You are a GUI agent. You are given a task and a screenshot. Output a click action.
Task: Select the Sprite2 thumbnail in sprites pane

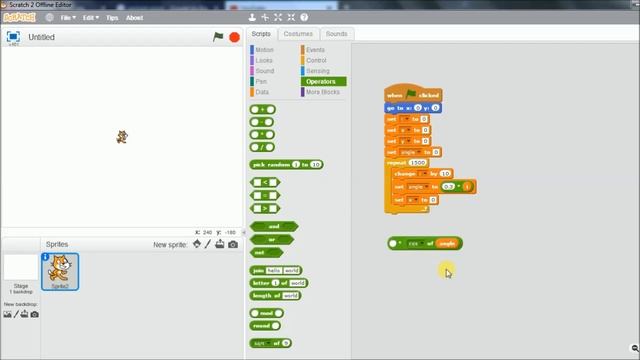[60, 271]
